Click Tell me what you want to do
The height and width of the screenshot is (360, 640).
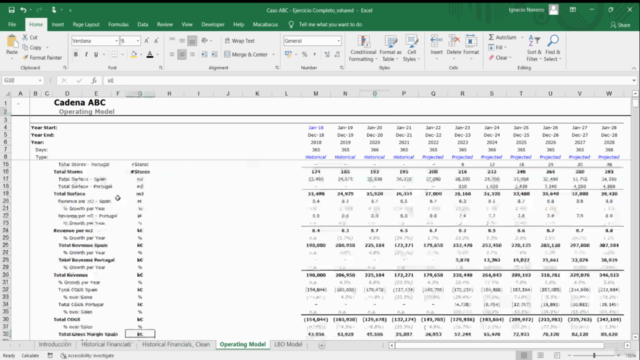(x=330, y=24)
